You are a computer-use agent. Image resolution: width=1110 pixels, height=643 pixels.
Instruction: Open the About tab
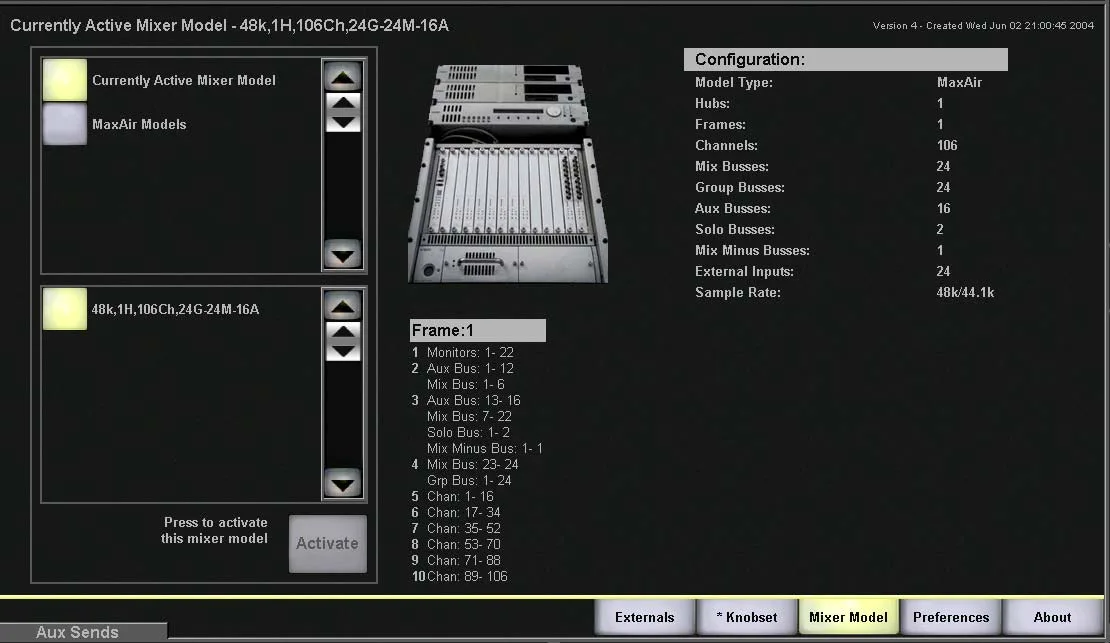tap(1052, 617)
